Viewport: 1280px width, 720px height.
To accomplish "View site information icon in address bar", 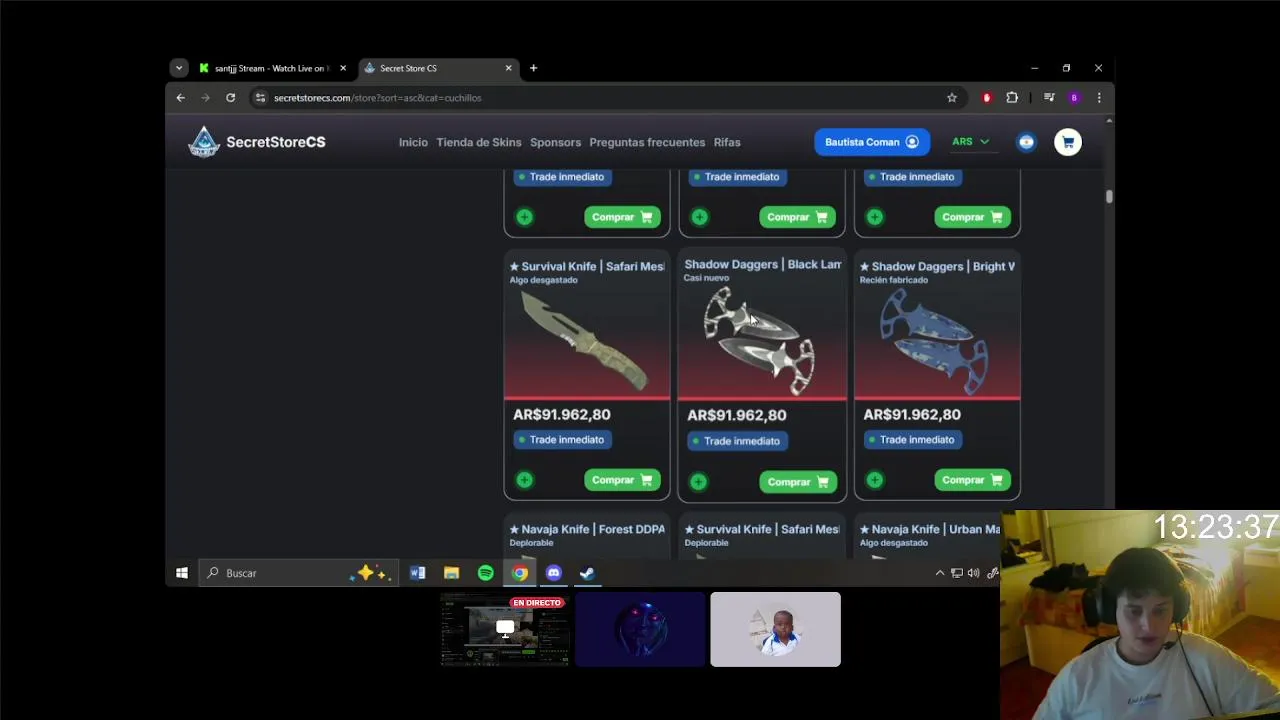I will click(260, 98).
